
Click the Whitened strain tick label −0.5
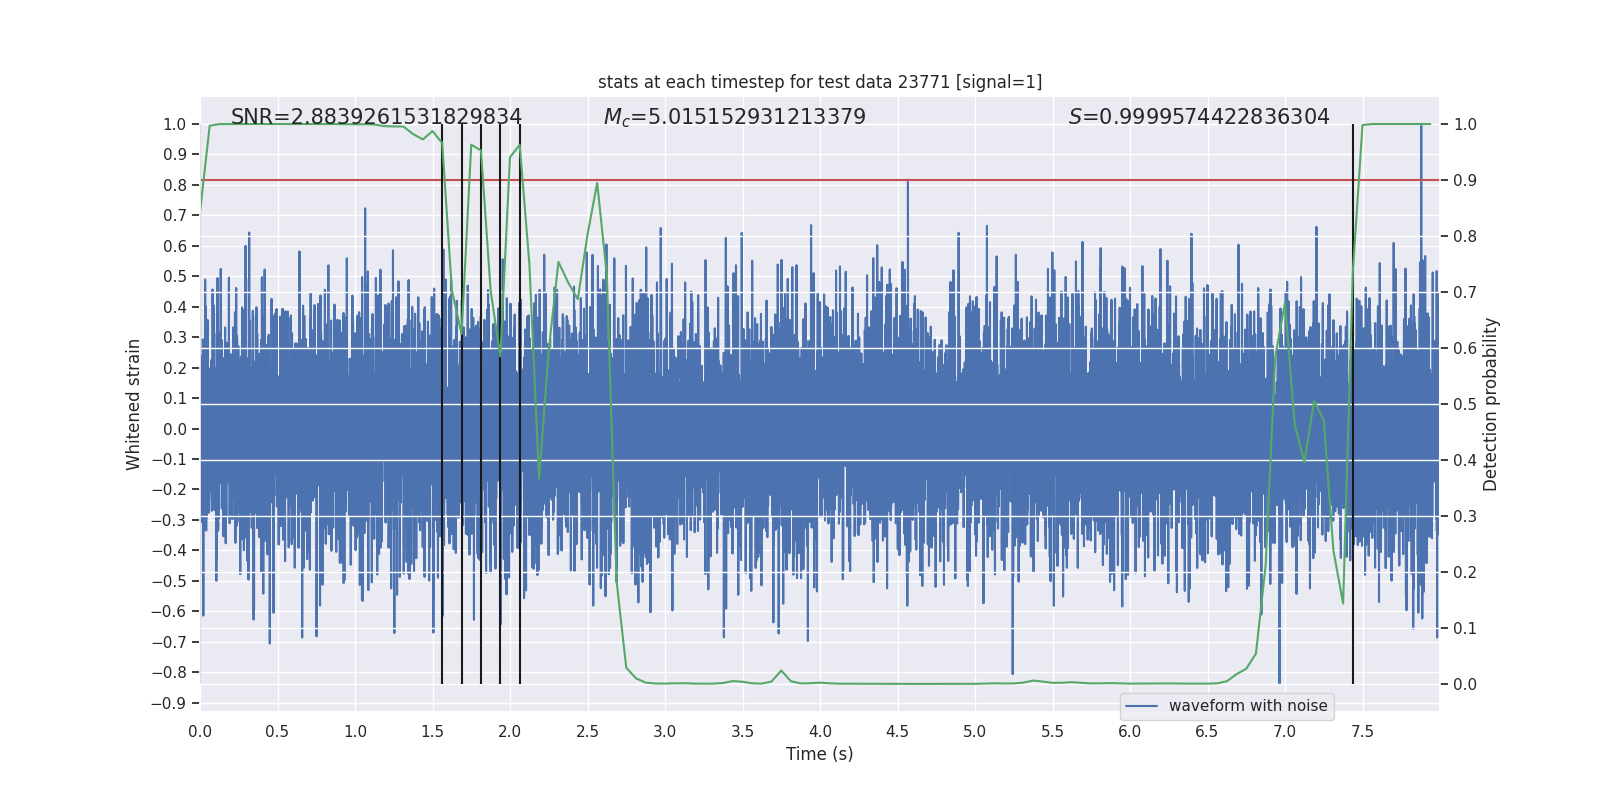(169, 581)
